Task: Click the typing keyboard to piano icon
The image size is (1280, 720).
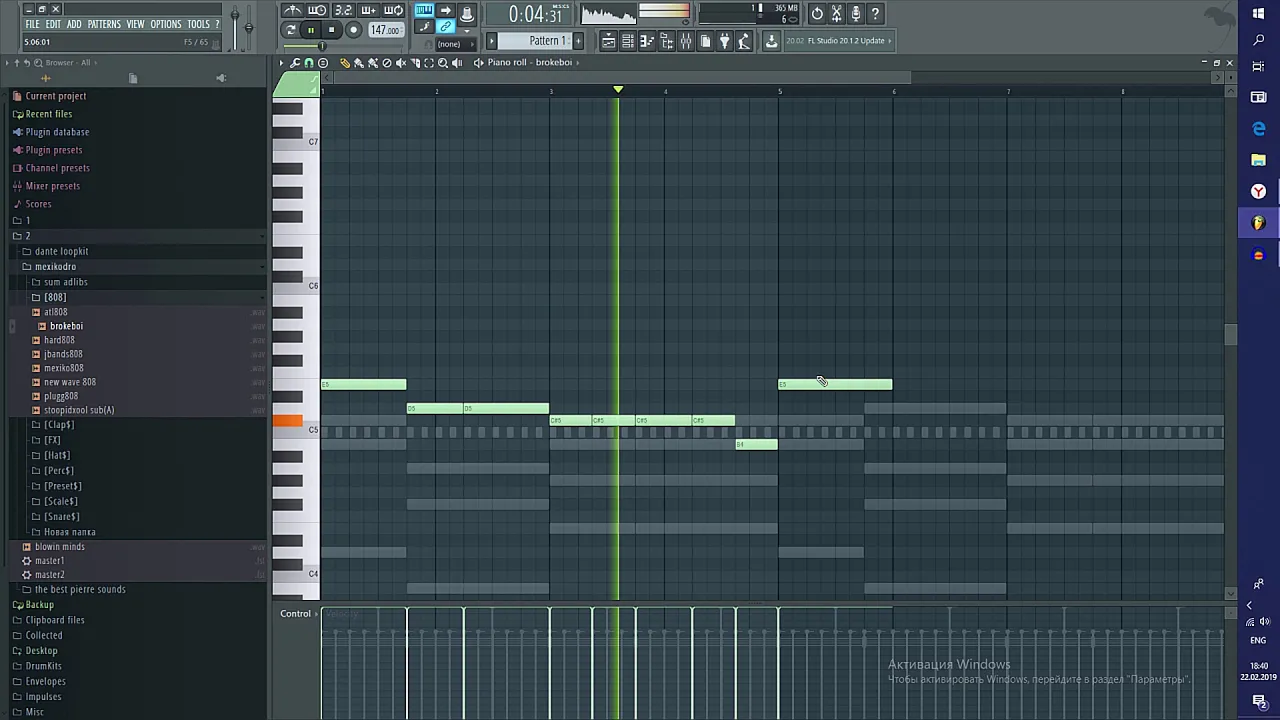Action: tap(424, 10)
